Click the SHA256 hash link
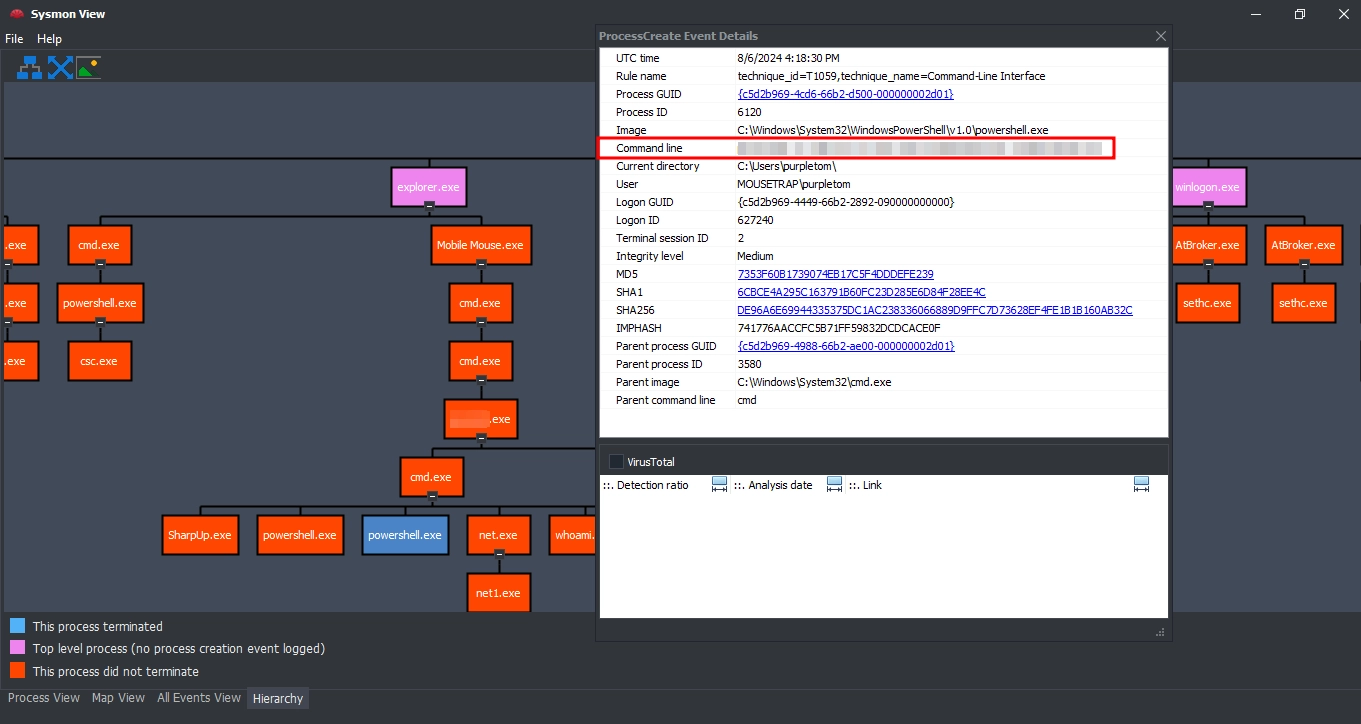The image size is (1361, 724). (x=934, y=310)
